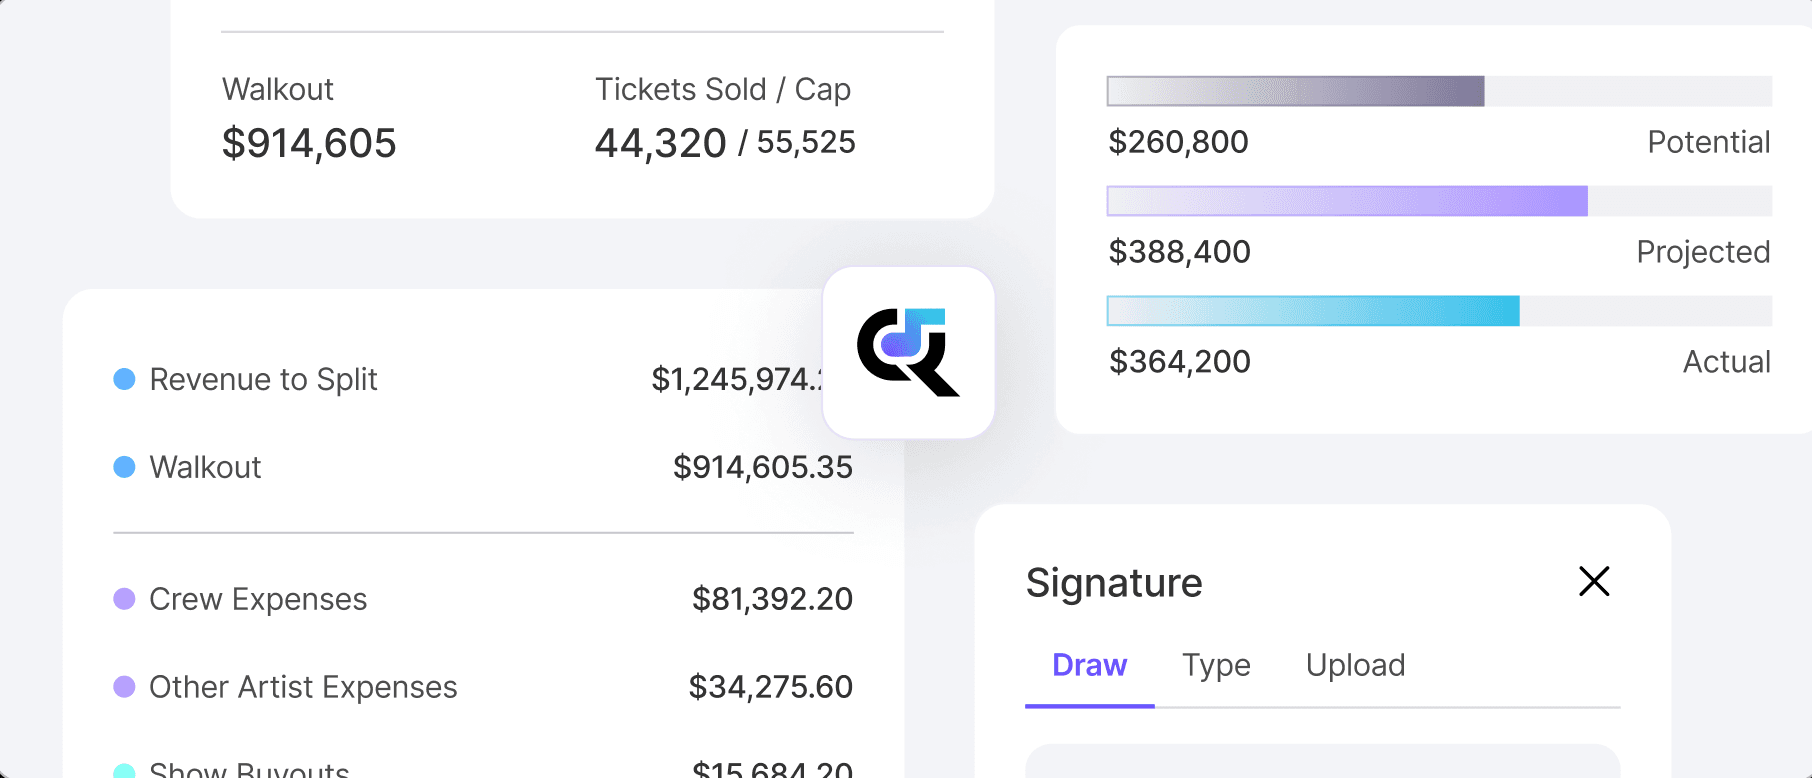Close the Signature dialog with X

coord(1593,581)
